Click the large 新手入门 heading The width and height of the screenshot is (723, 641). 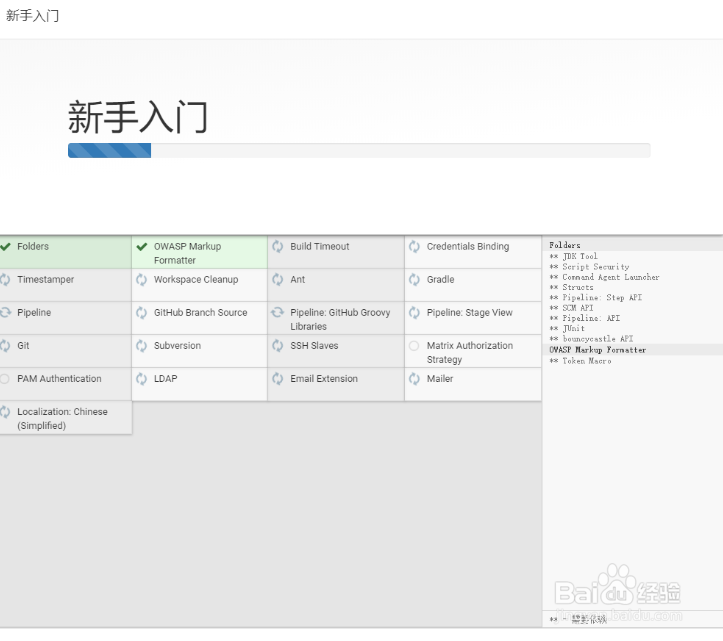pyautogui.click(x=137, y=117)
